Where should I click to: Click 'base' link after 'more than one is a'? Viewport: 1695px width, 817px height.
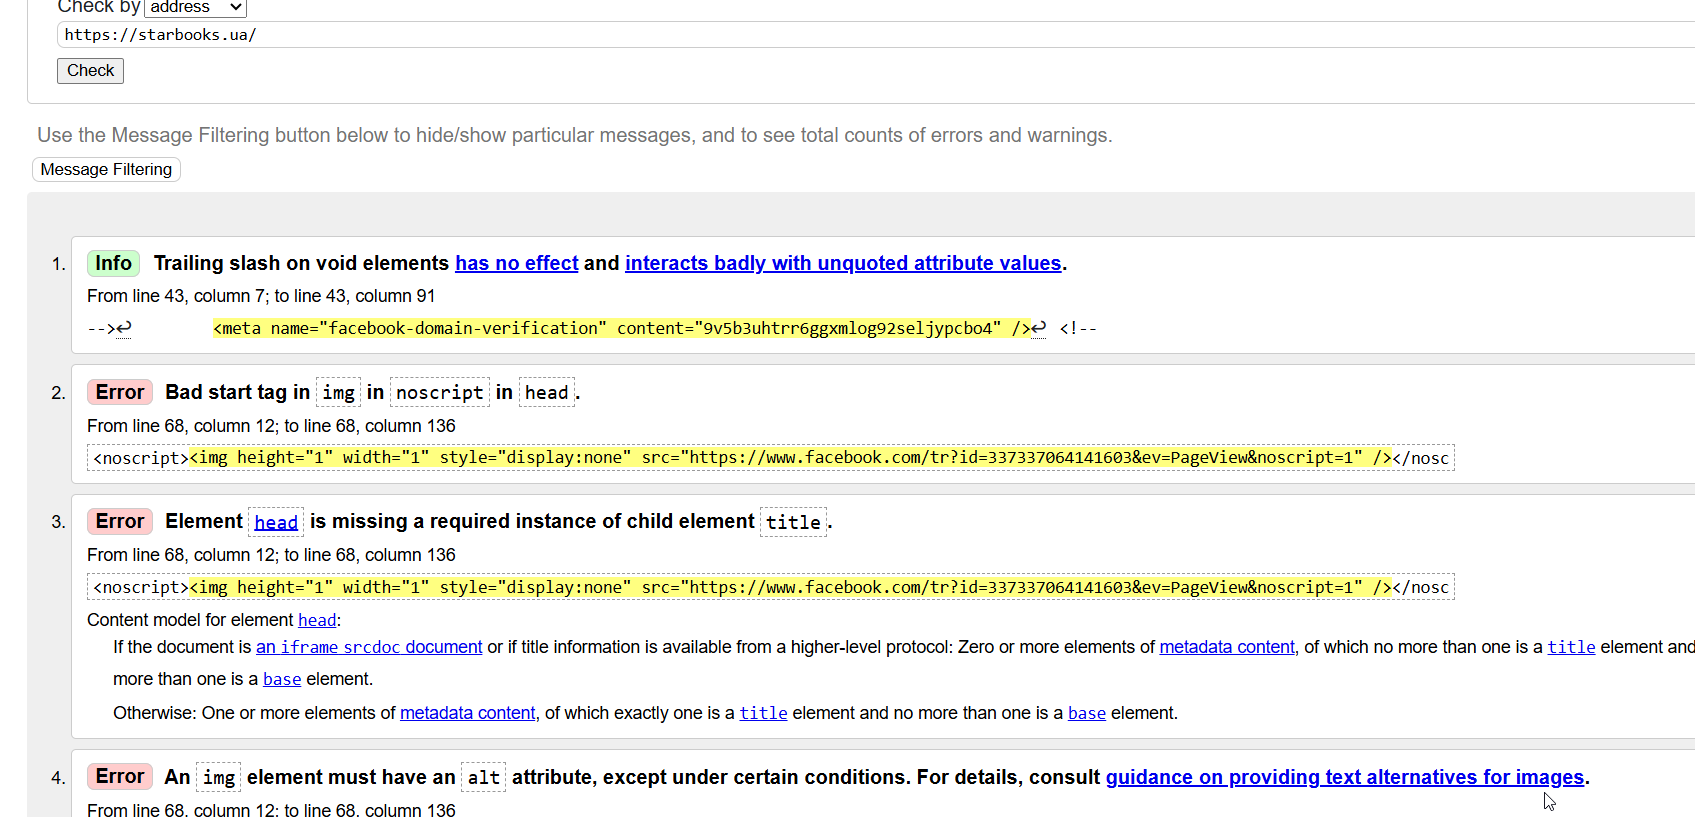282,679
